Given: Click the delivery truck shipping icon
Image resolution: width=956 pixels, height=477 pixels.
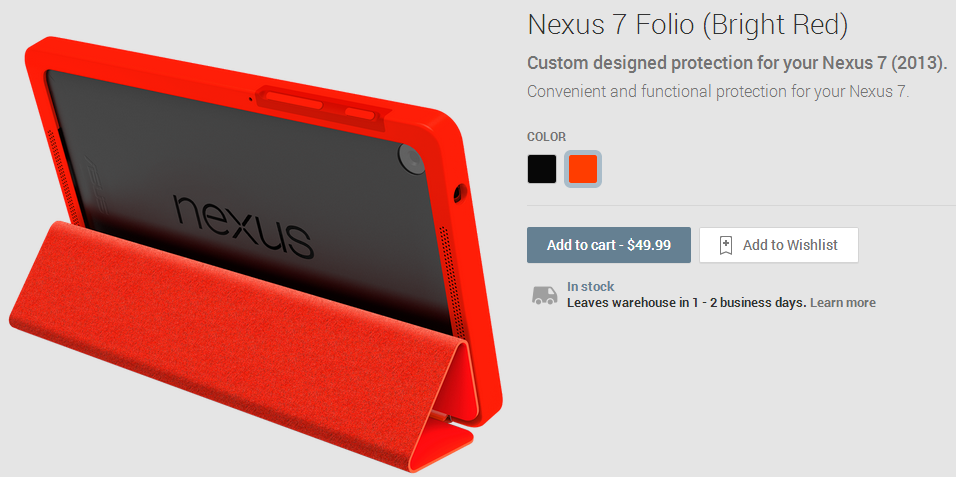Looking at the screenshot, I should coord(544,295).
